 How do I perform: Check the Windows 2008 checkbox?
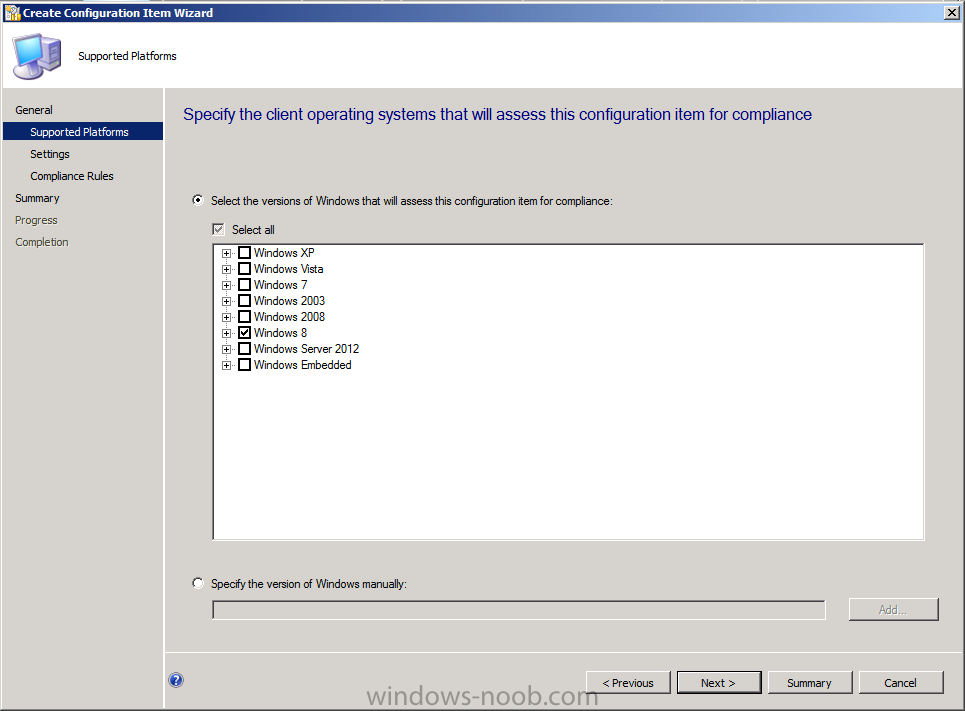244,316
